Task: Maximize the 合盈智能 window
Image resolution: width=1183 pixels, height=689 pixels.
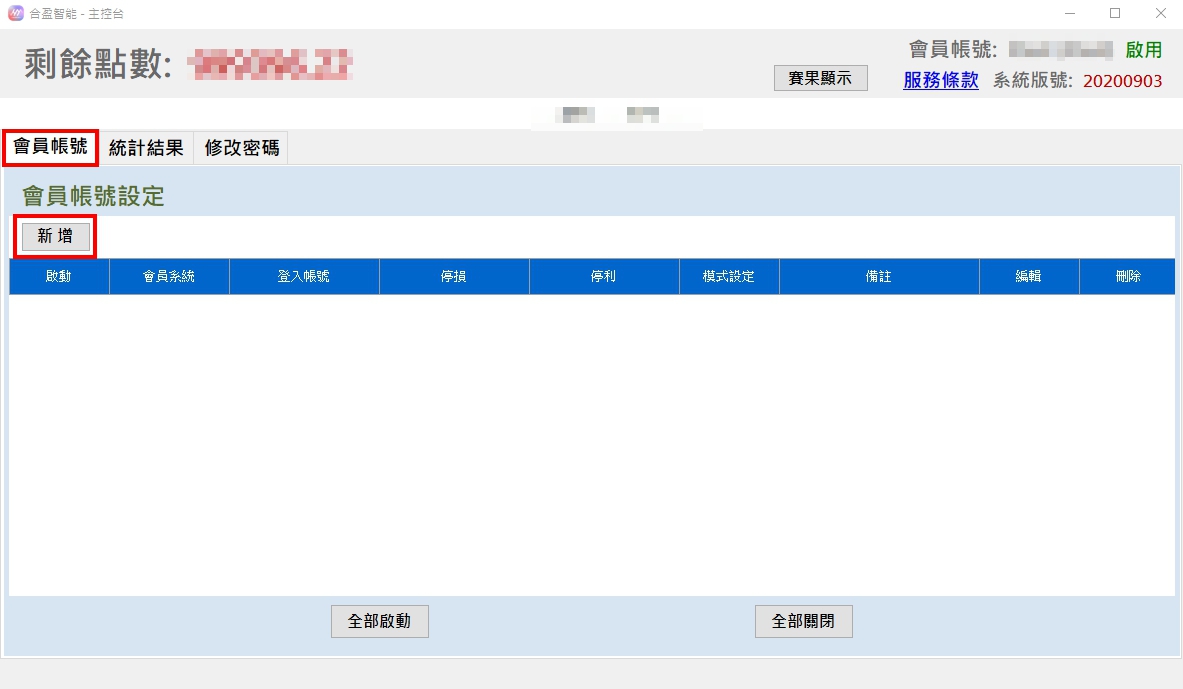Action: [1115, 14]
